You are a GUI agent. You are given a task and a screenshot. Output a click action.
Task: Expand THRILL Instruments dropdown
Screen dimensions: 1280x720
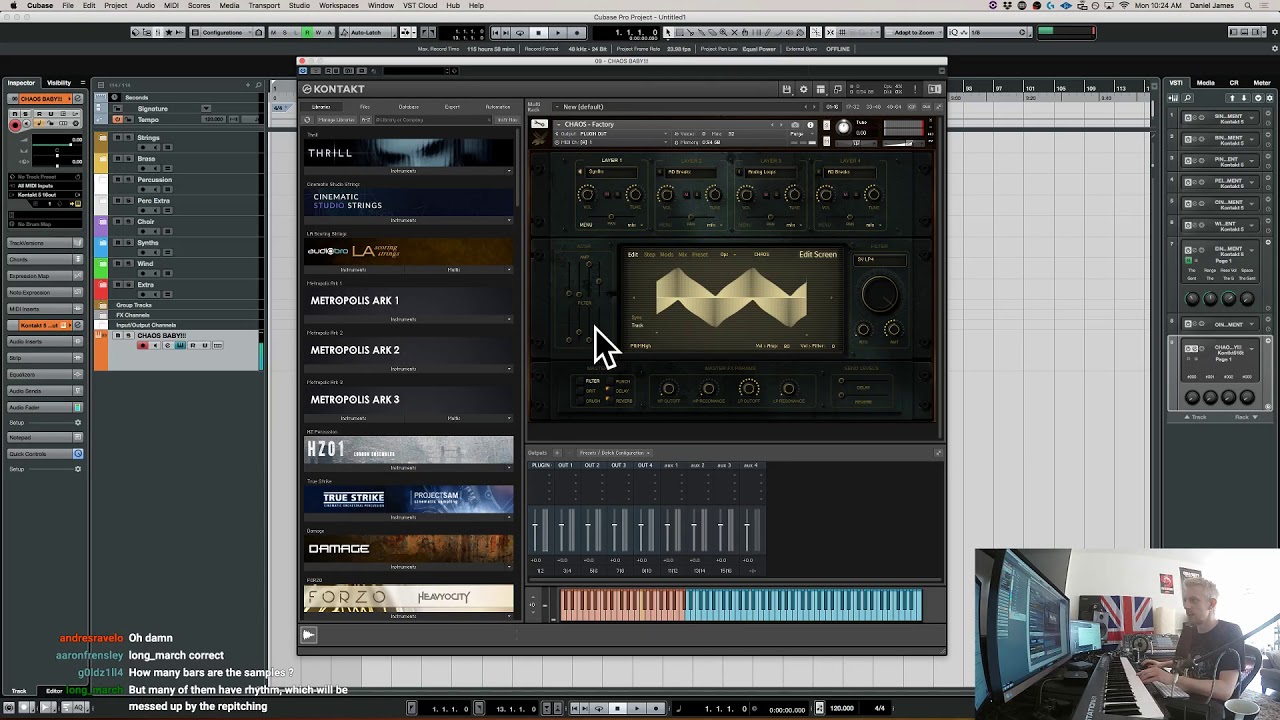point(408,171)
